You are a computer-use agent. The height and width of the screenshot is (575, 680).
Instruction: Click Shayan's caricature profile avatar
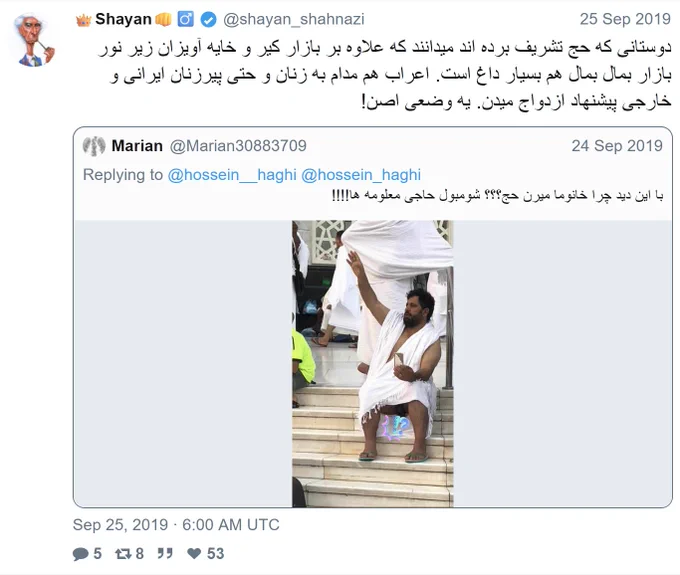pyautogui.click(x=34, y=39)
